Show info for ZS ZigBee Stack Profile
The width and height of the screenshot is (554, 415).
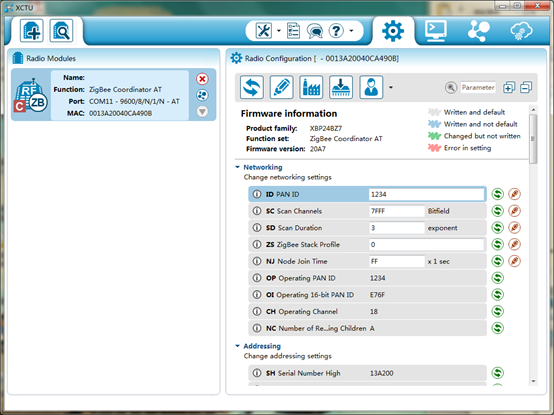click(257, 244)
